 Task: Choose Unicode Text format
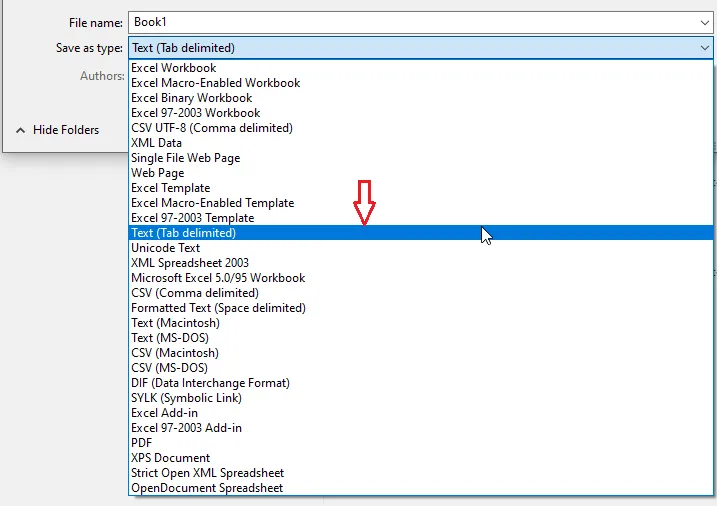(421, 248)
